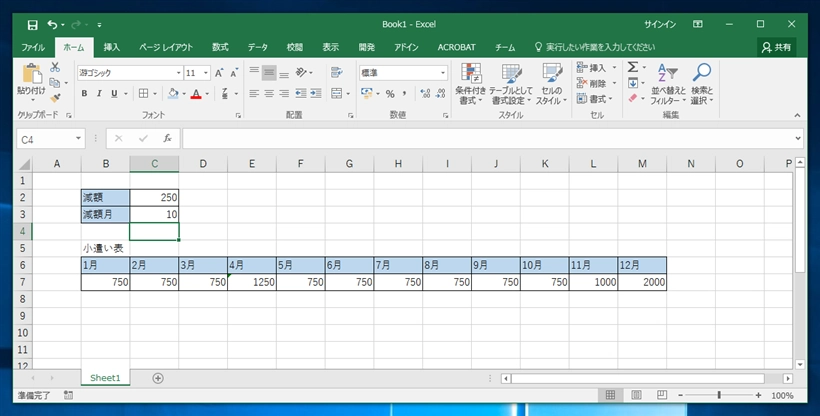Click the Clear eraser icon
Screen dimensions: 820x416
(x=633, y=98)
